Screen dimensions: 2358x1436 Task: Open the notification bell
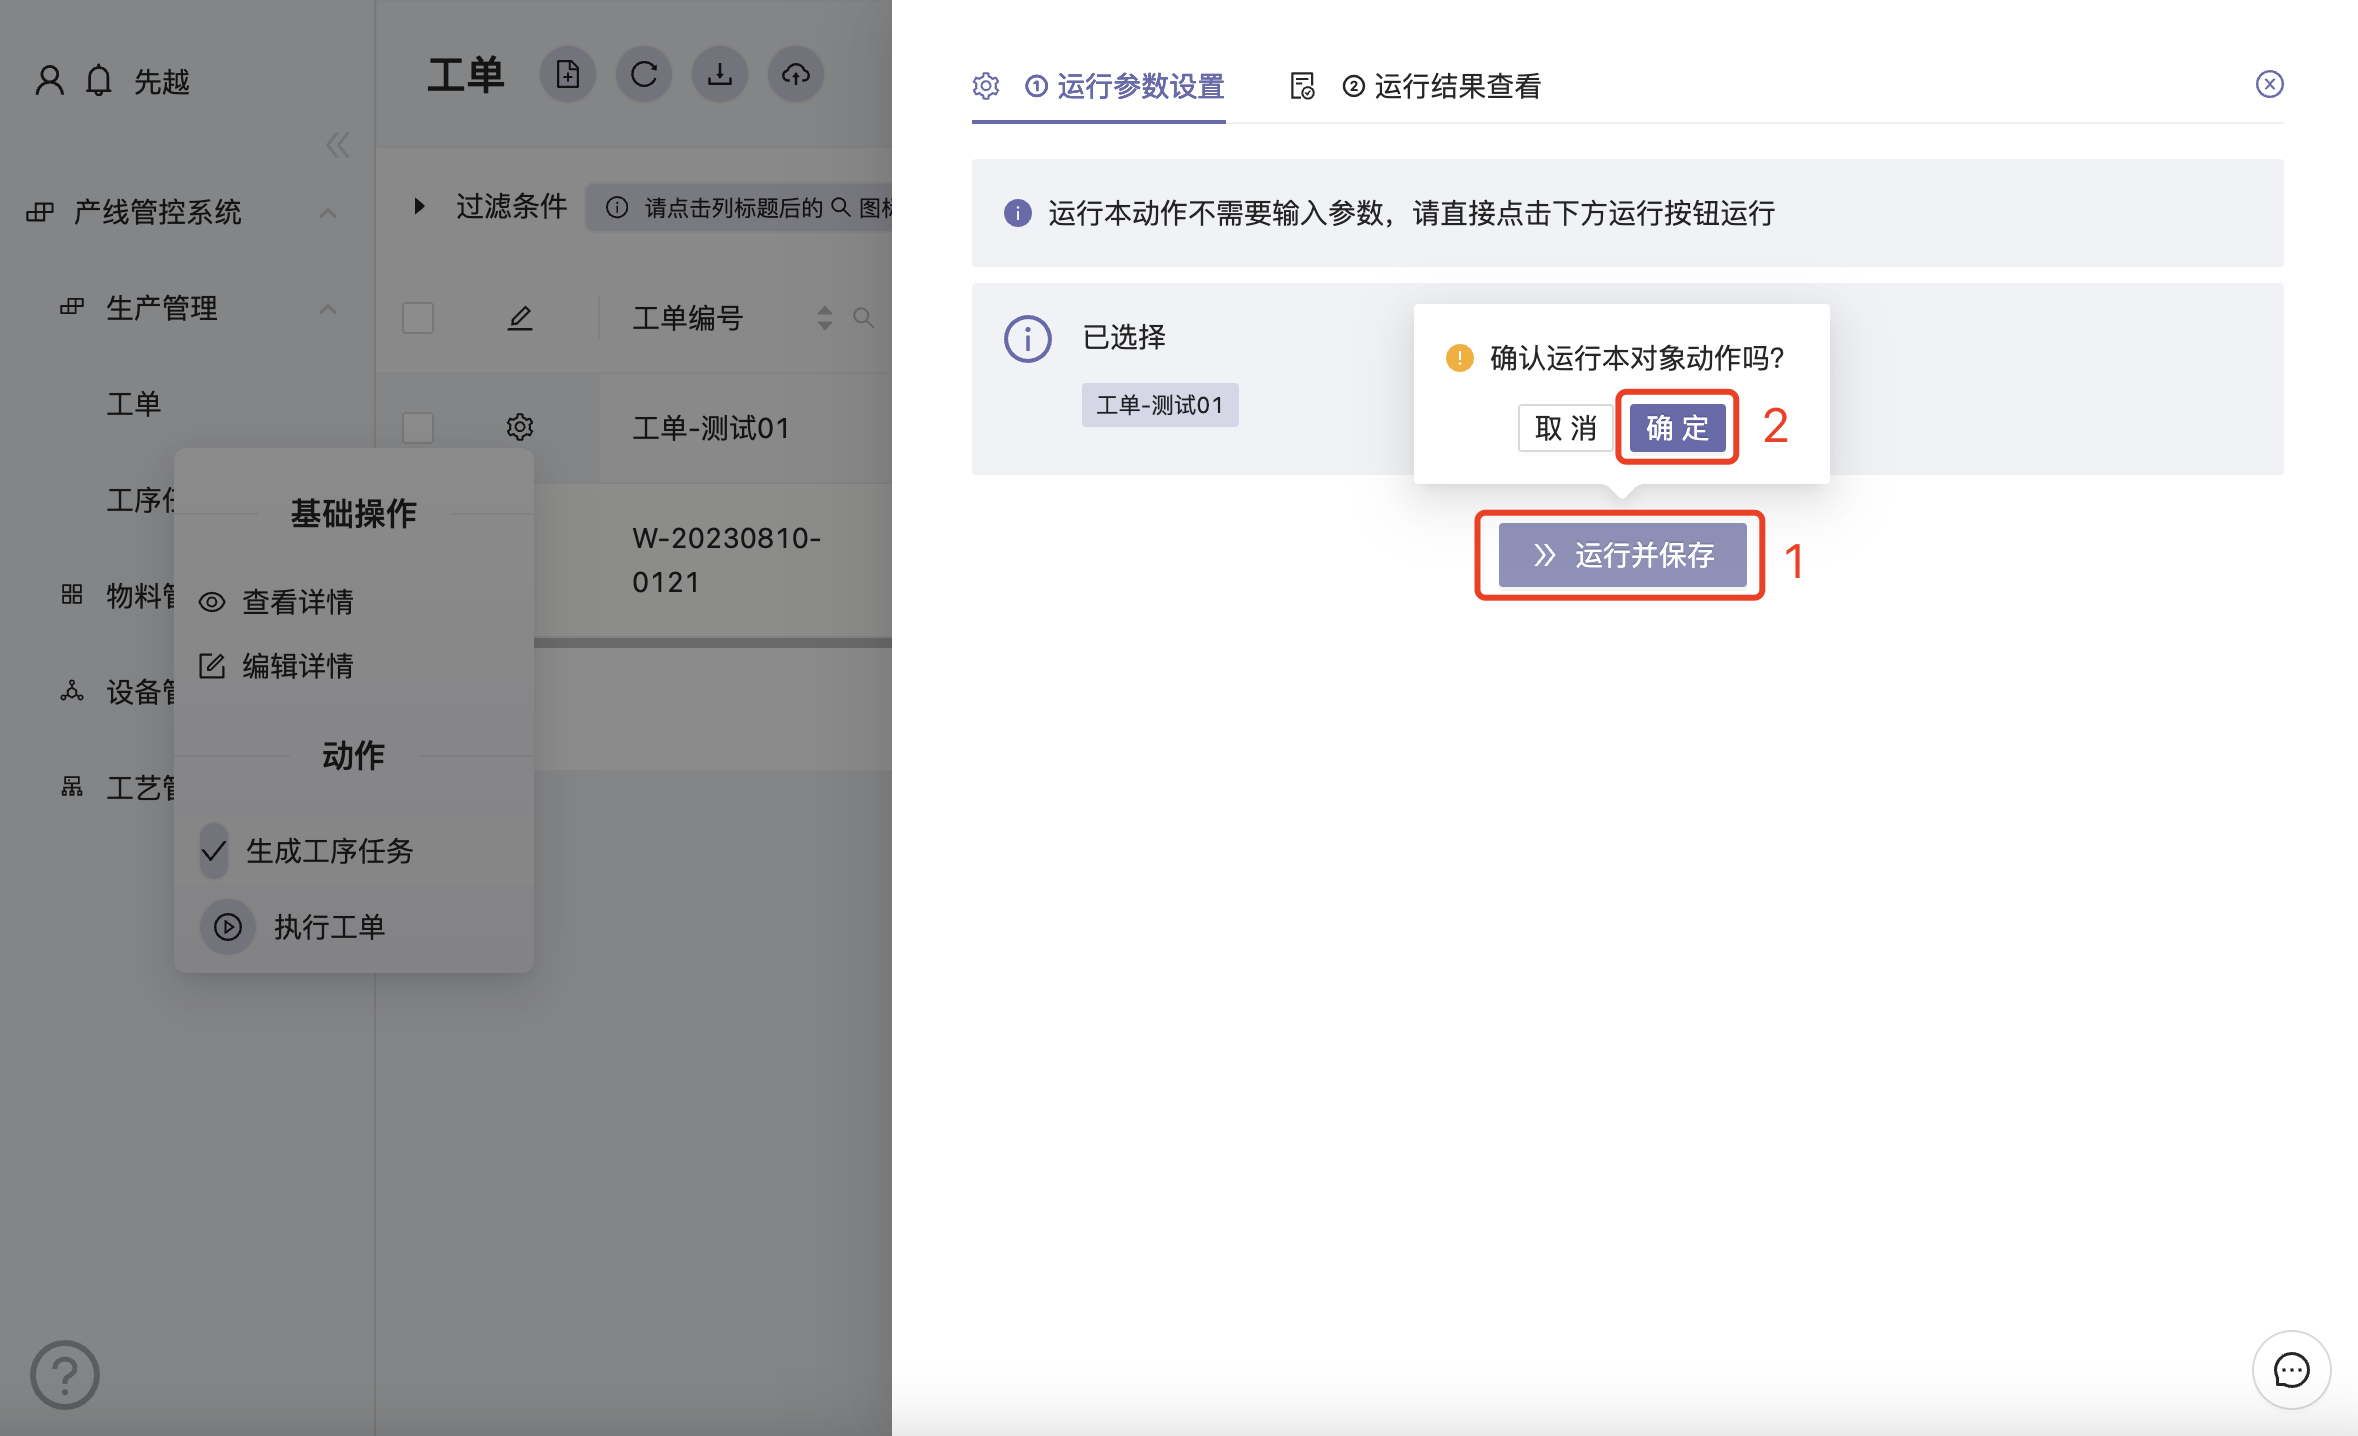(98, 80)
